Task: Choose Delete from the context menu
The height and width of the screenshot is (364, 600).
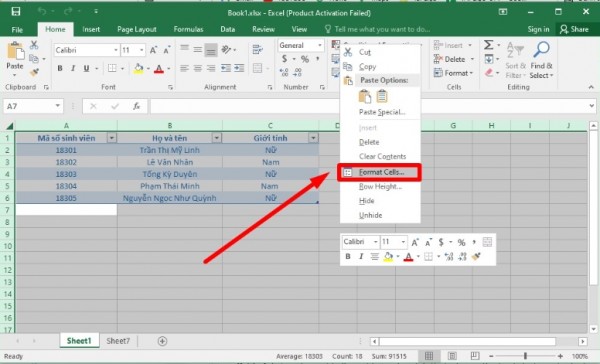Action: 380,142
